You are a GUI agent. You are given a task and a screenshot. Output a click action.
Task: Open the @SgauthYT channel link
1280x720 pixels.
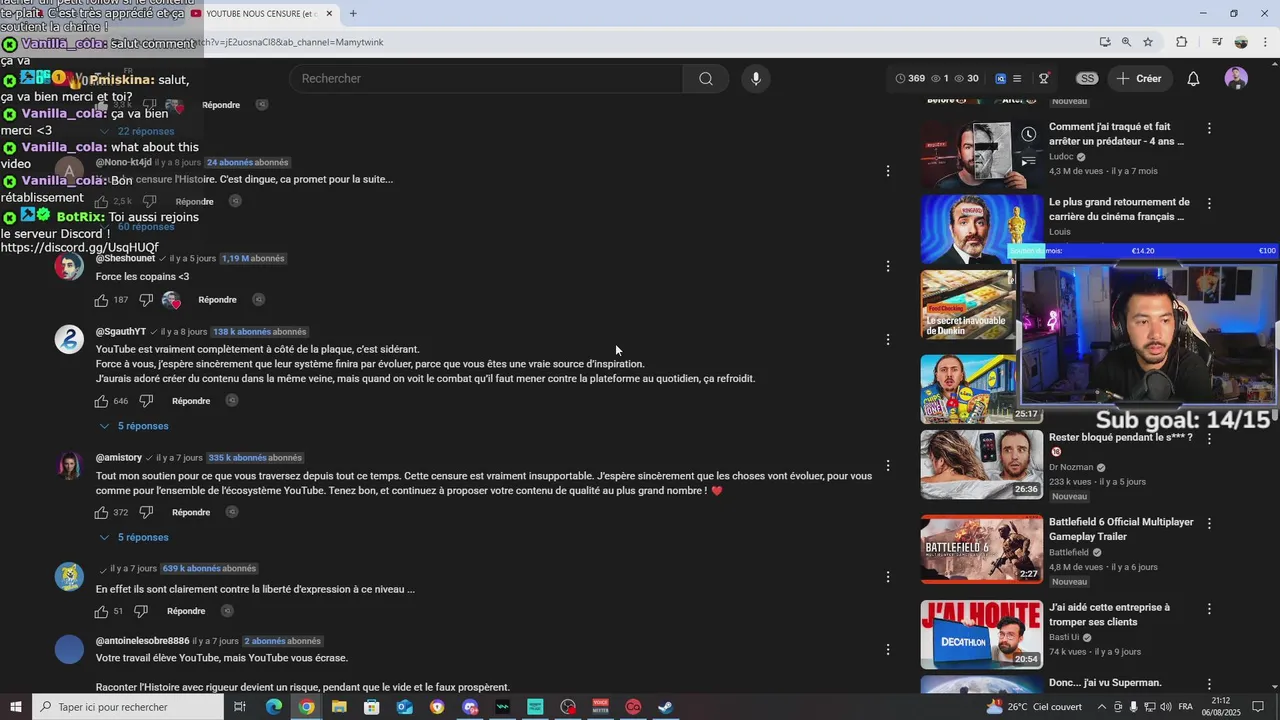121,332
